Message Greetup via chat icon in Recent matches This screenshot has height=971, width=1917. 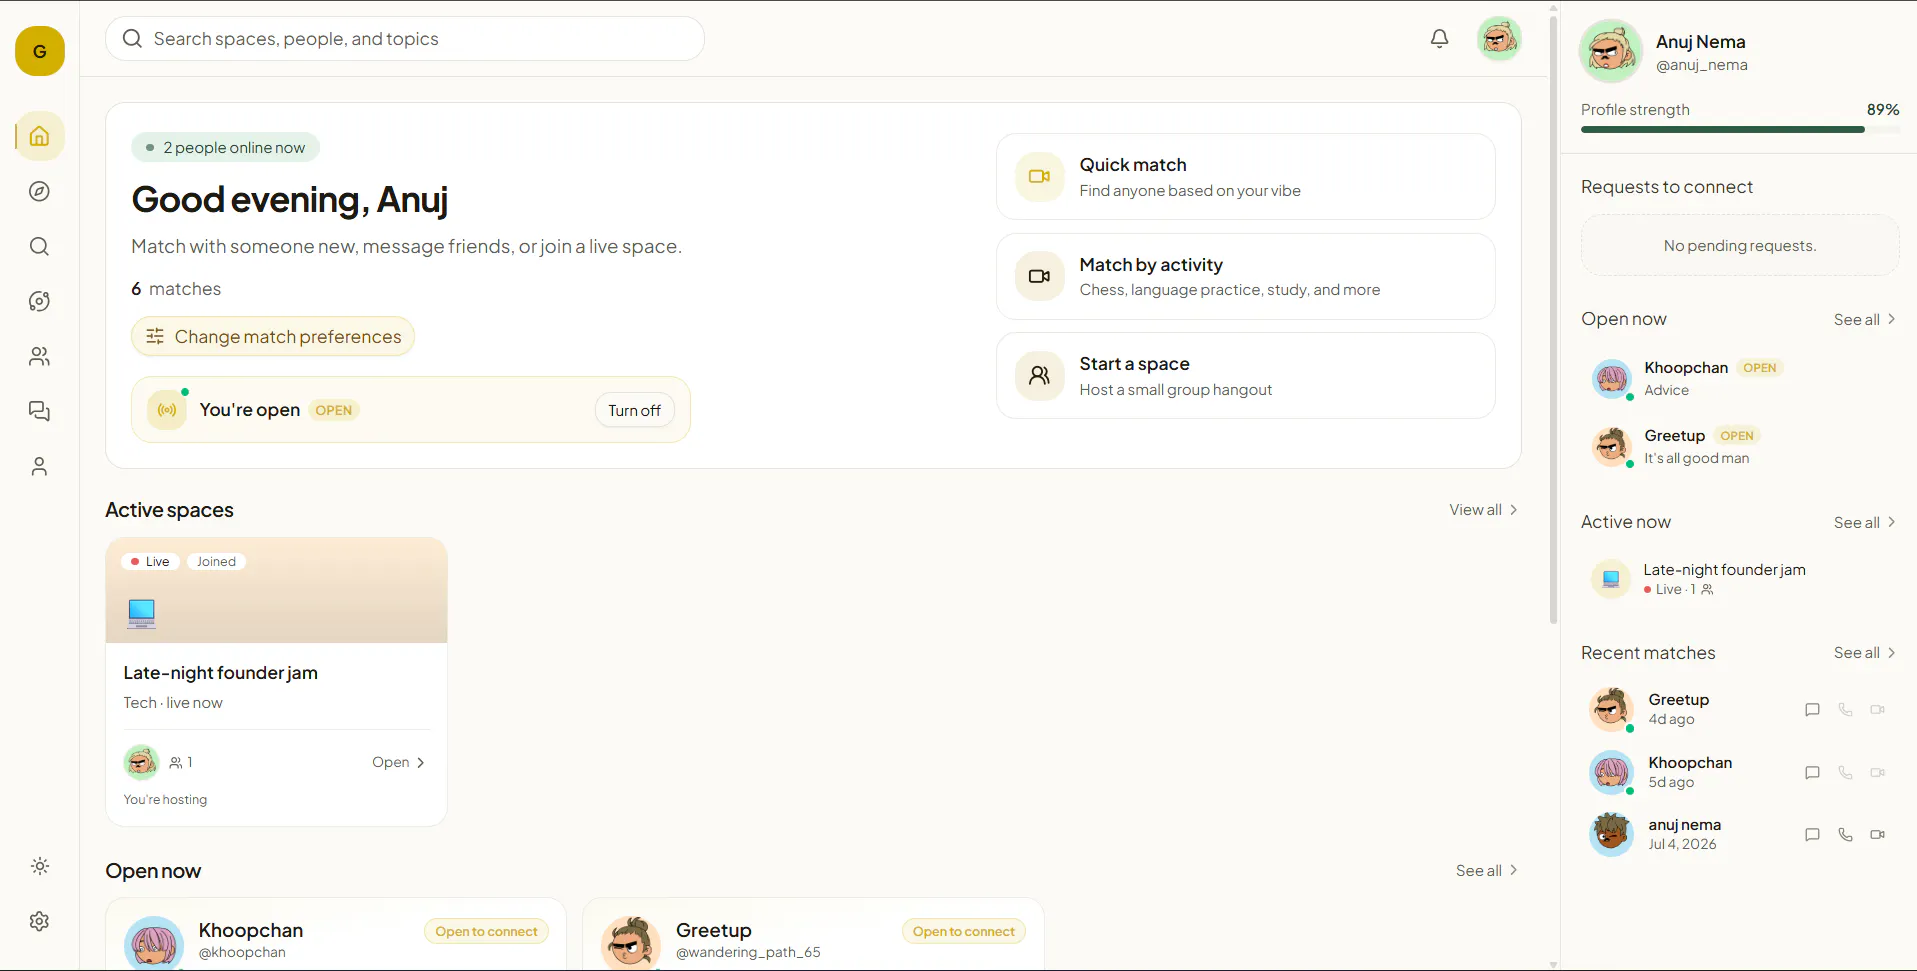pos(1812,710)
